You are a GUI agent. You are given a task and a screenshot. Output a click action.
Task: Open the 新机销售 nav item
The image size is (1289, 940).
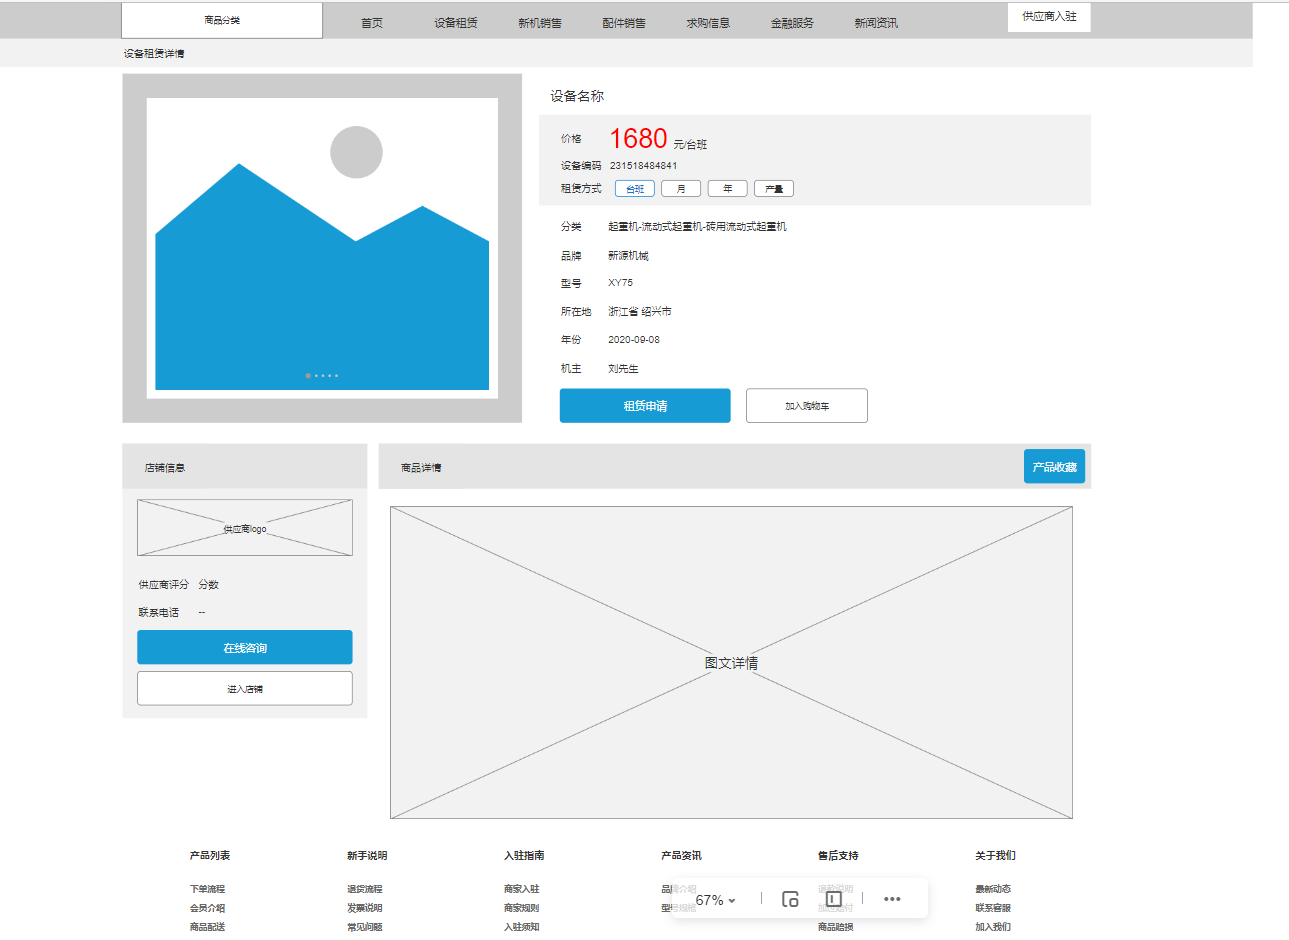pyautogui.click(x=540, y=23)
